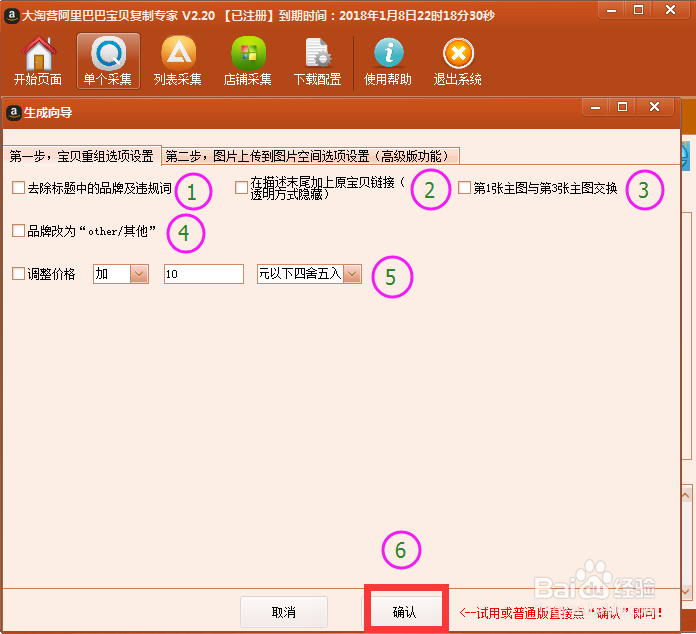696x634 pixels.
Task: Maximize the 生成向导 dialog
Action: 622,107
